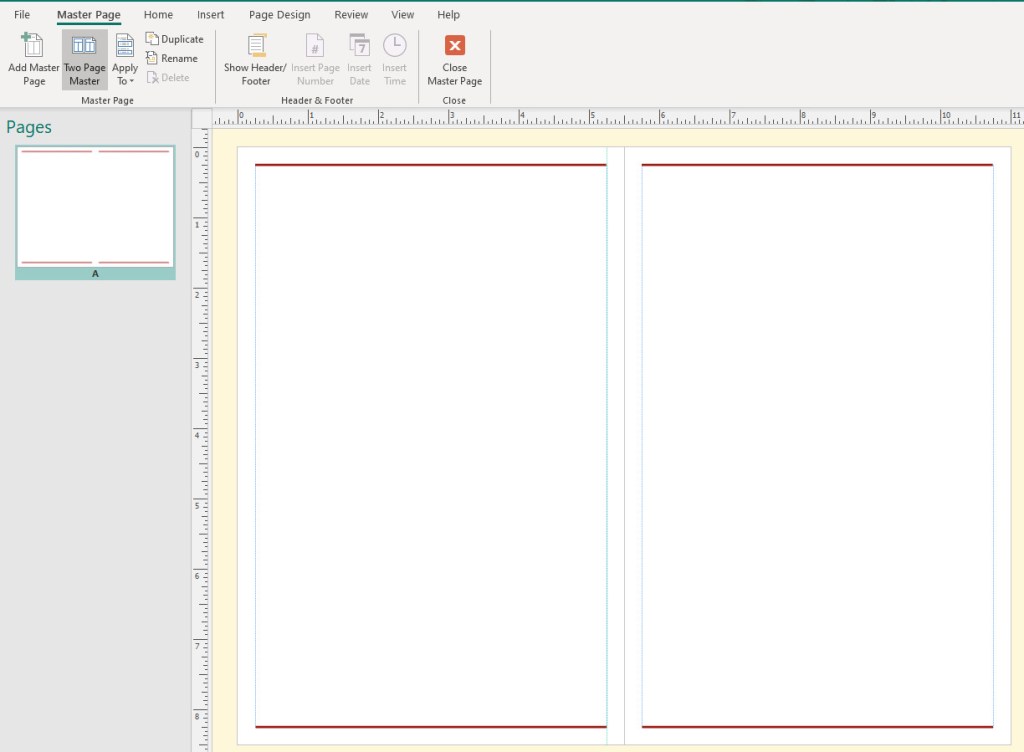
Task: Switch to the Home tab
Action: click(x=158, y=15)
